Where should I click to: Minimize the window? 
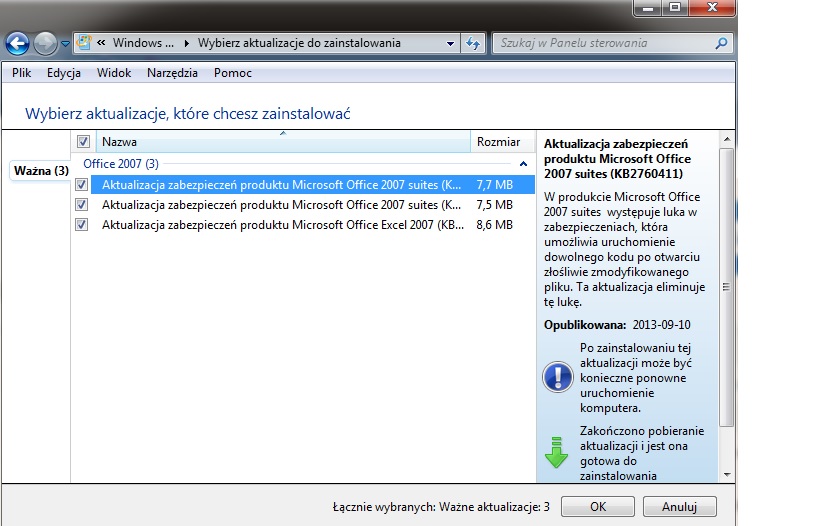[x=648, y=8]
